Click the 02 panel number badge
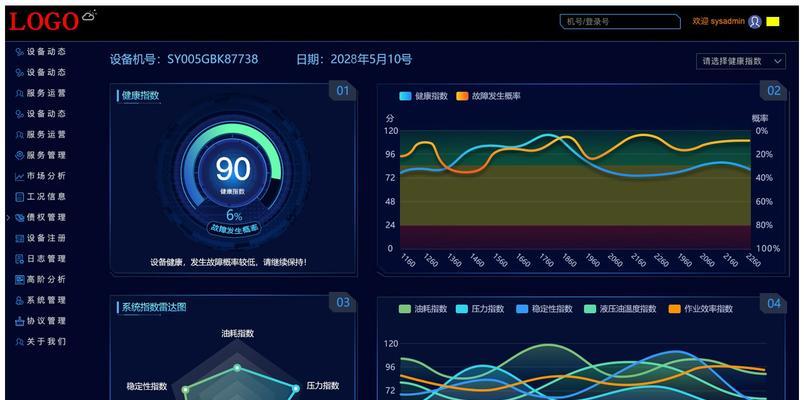The image size is (804, 400). tap(774, 91)
